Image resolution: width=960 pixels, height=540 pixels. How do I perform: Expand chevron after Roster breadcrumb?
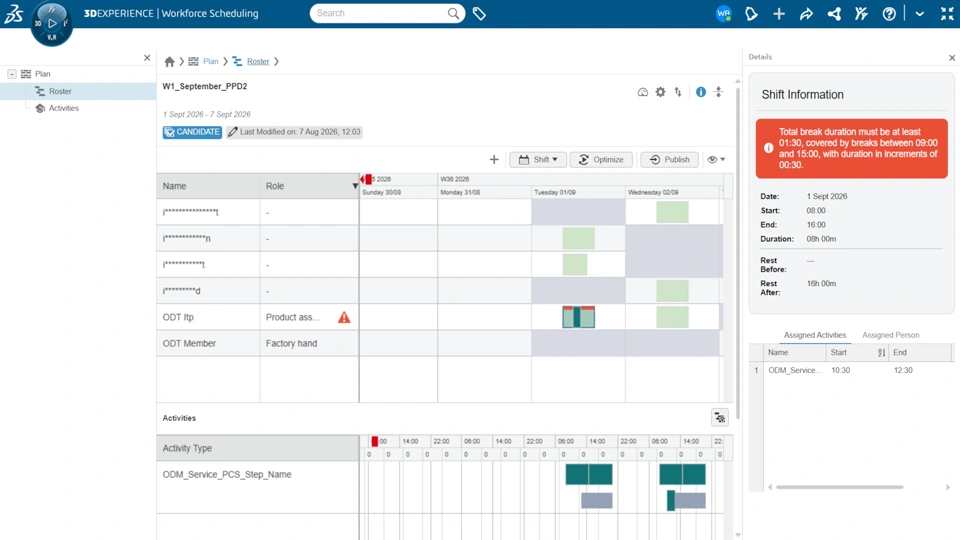coord(277,61)
